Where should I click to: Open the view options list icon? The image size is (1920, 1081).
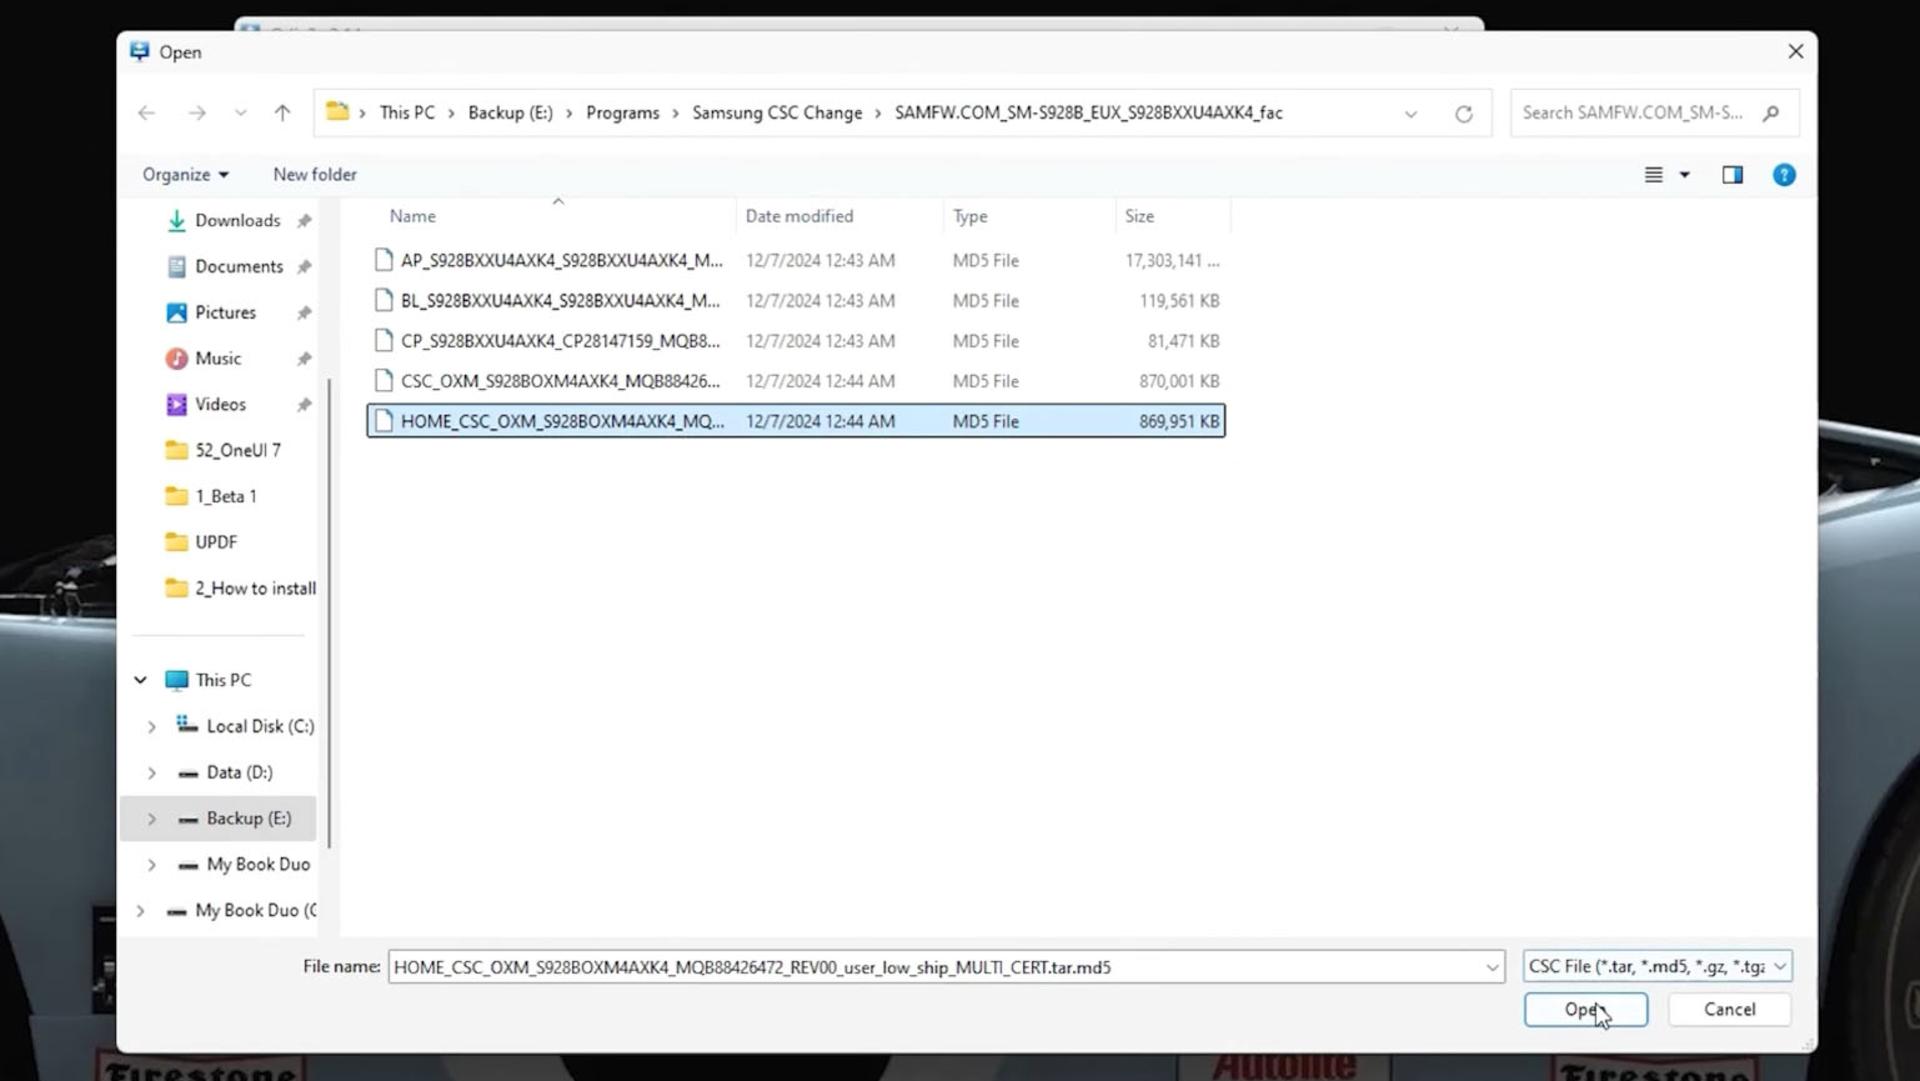click(1654, 175)
